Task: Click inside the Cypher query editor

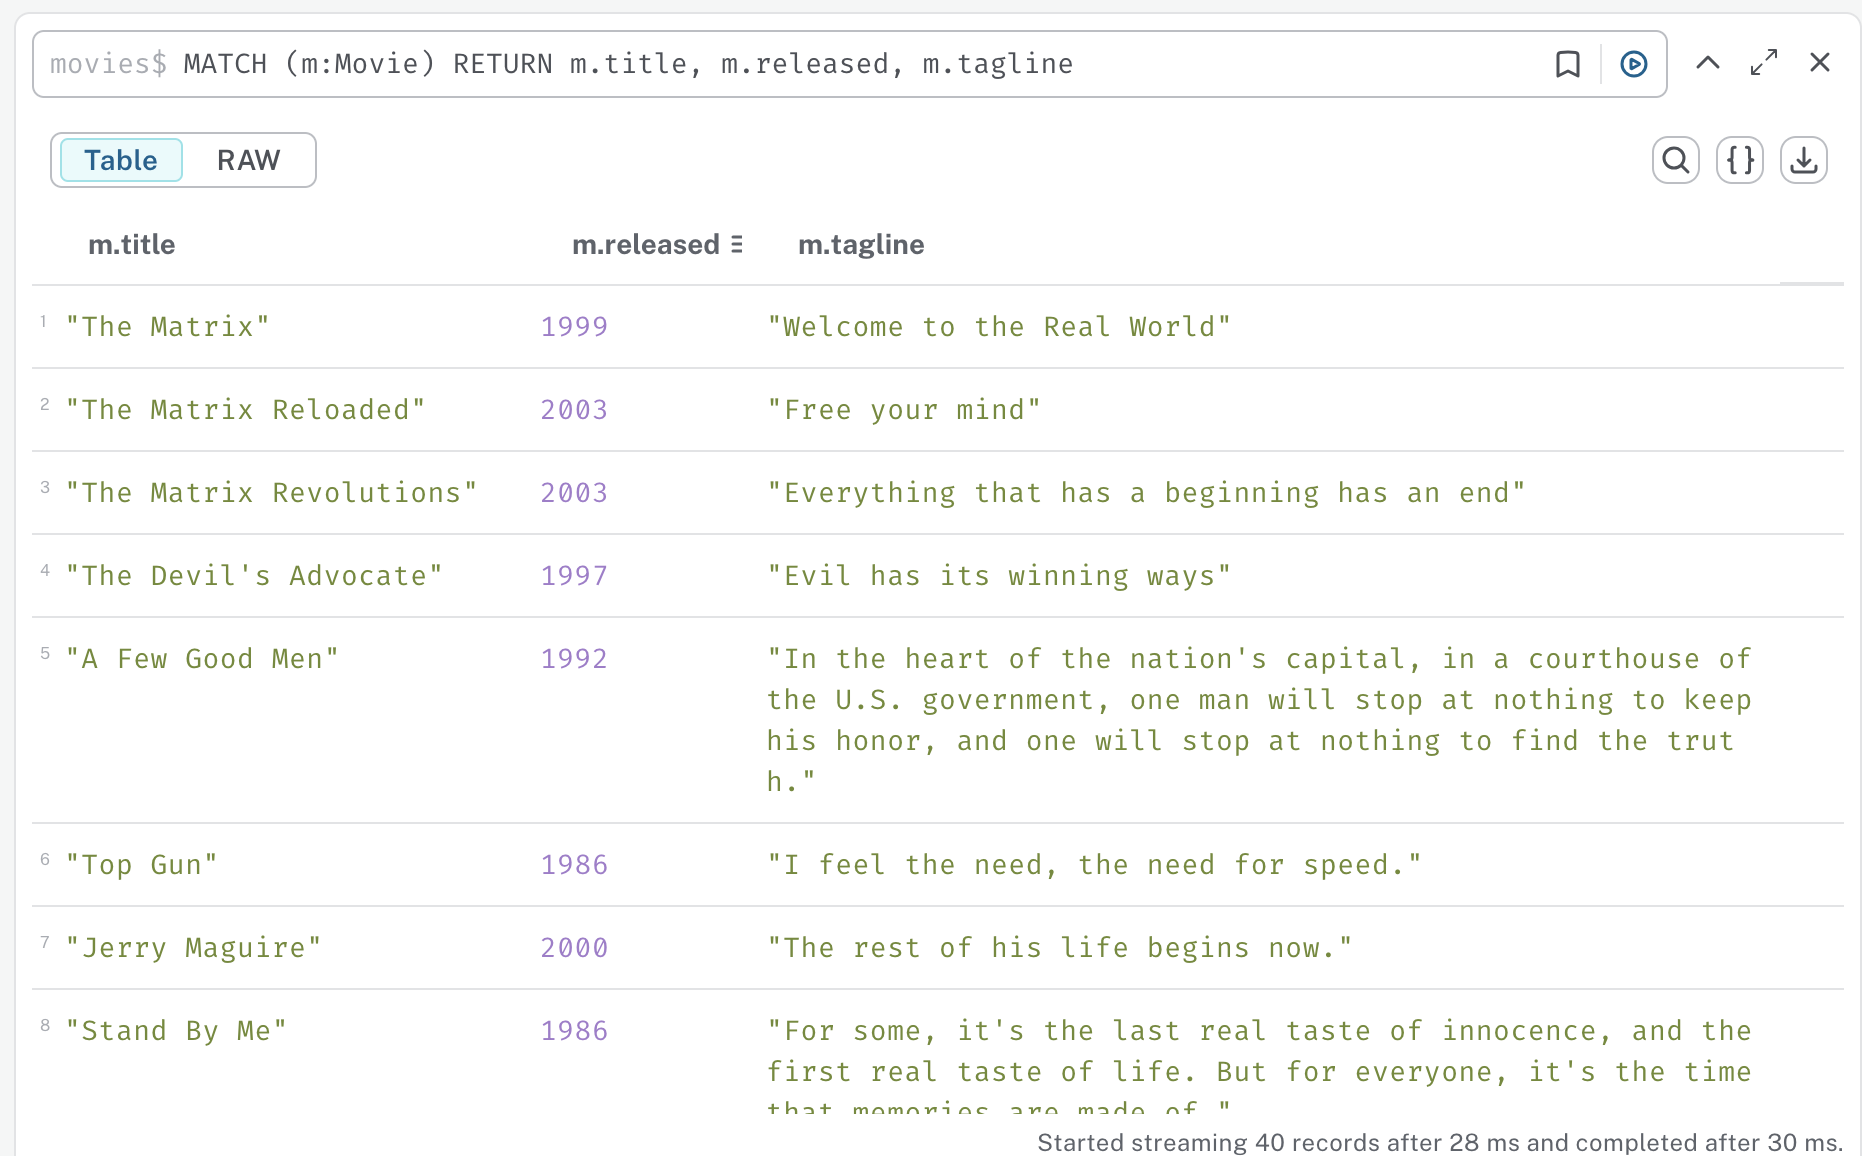Action: [x=800, y=64]
